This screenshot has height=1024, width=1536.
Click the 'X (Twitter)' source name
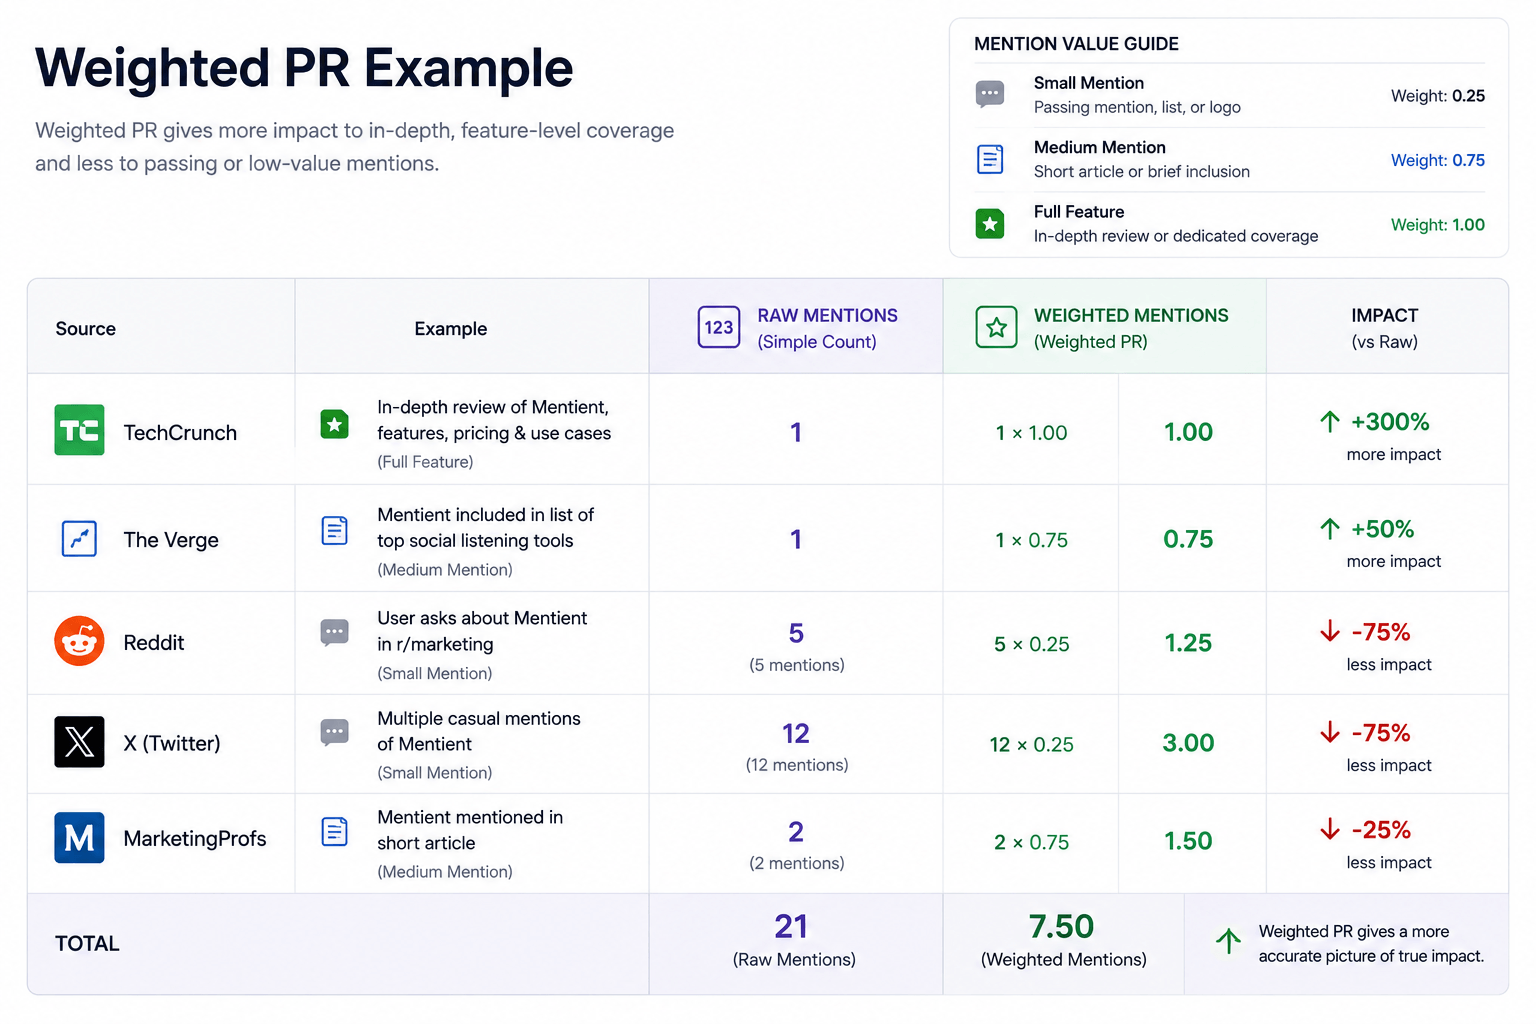click(x=172, y=743)
